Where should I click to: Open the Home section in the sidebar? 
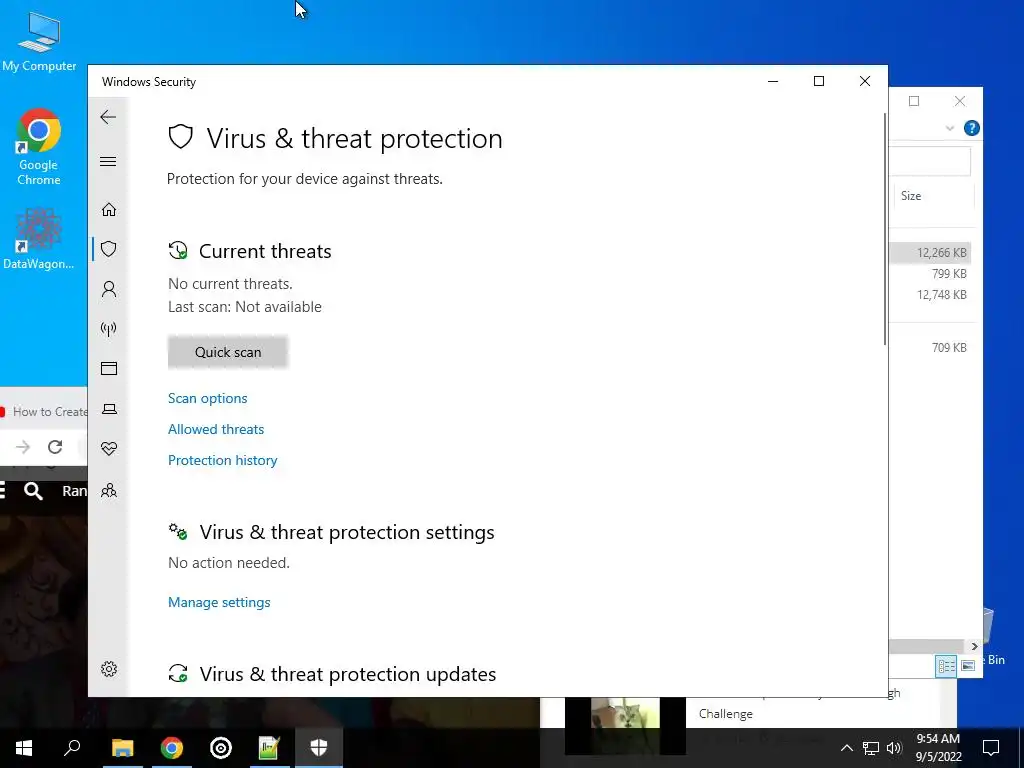click(109, 210)
